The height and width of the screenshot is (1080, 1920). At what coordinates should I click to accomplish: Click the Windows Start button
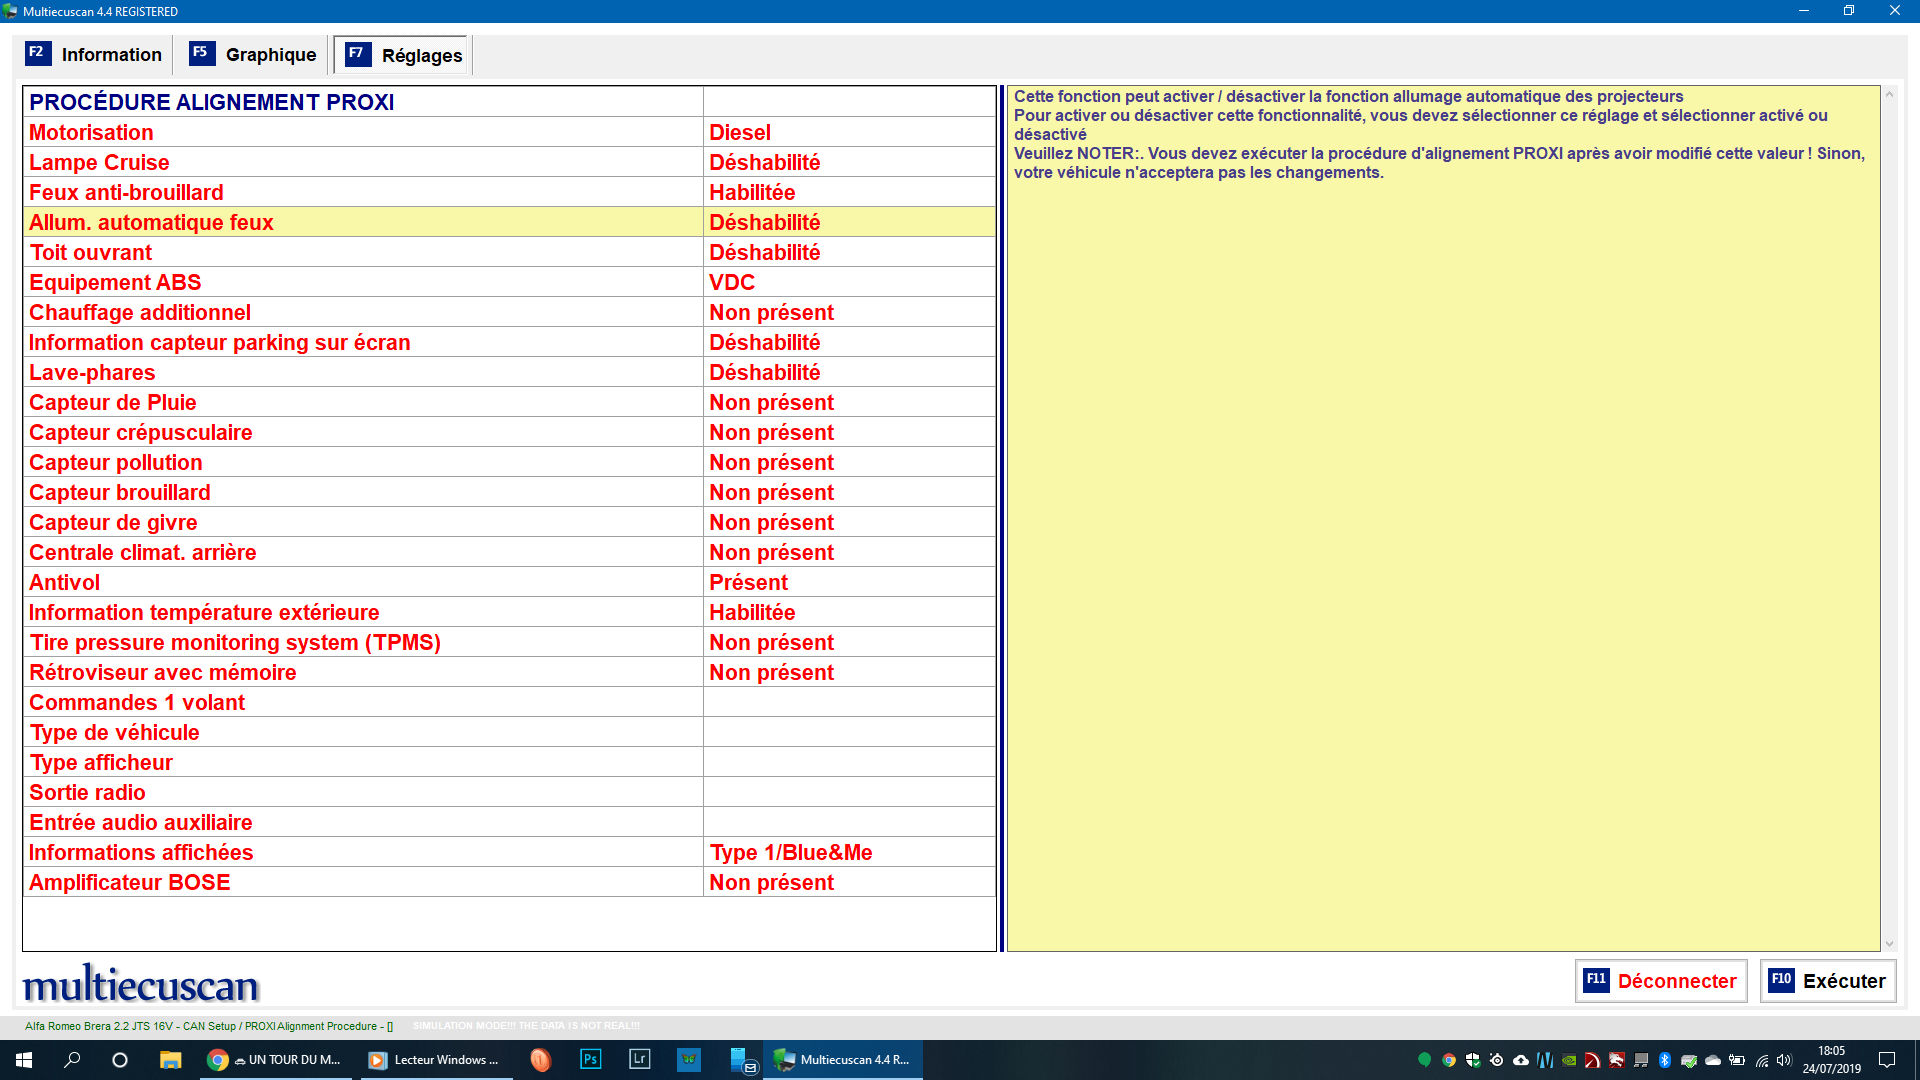pyautogui.click(x=24, y=1060)
